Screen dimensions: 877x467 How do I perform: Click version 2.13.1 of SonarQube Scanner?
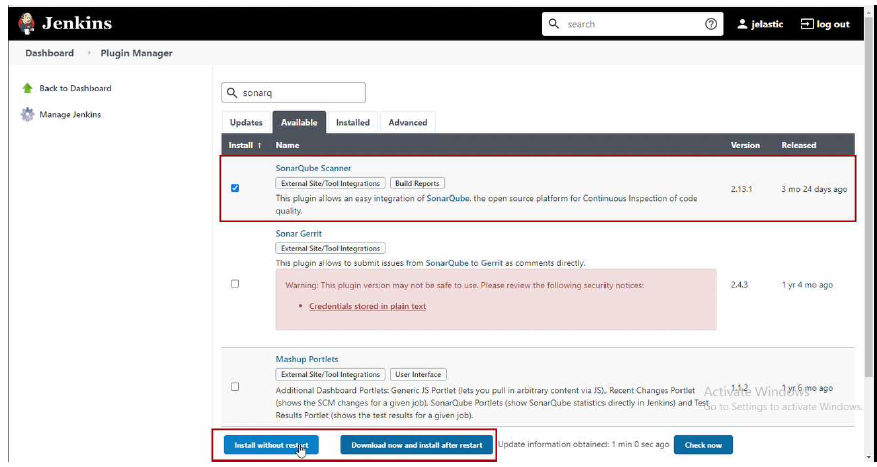coord(741,189)
